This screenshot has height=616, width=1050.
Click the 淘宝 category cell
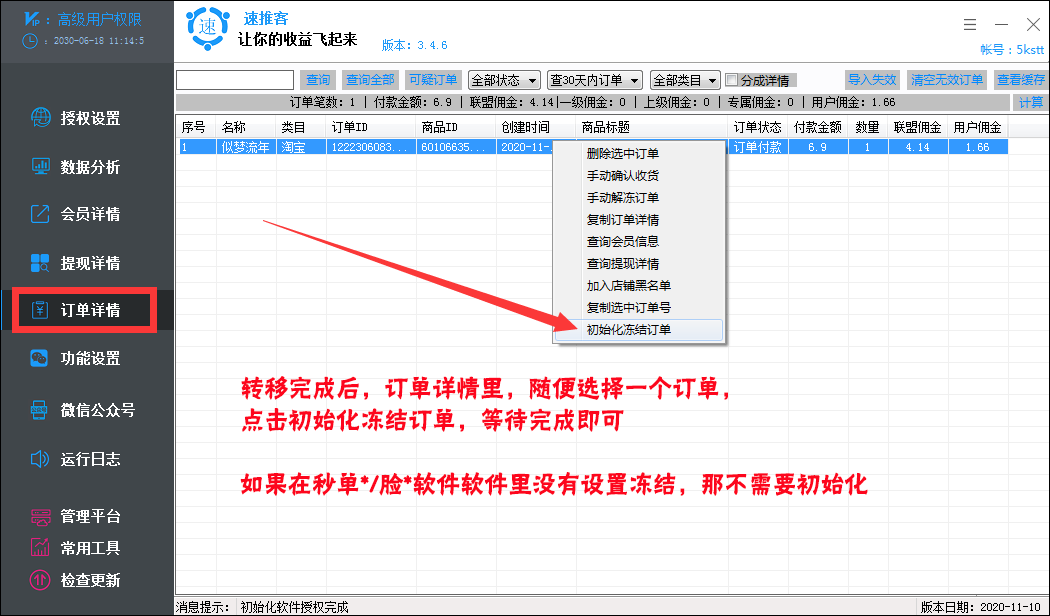[x=301, y=147]
